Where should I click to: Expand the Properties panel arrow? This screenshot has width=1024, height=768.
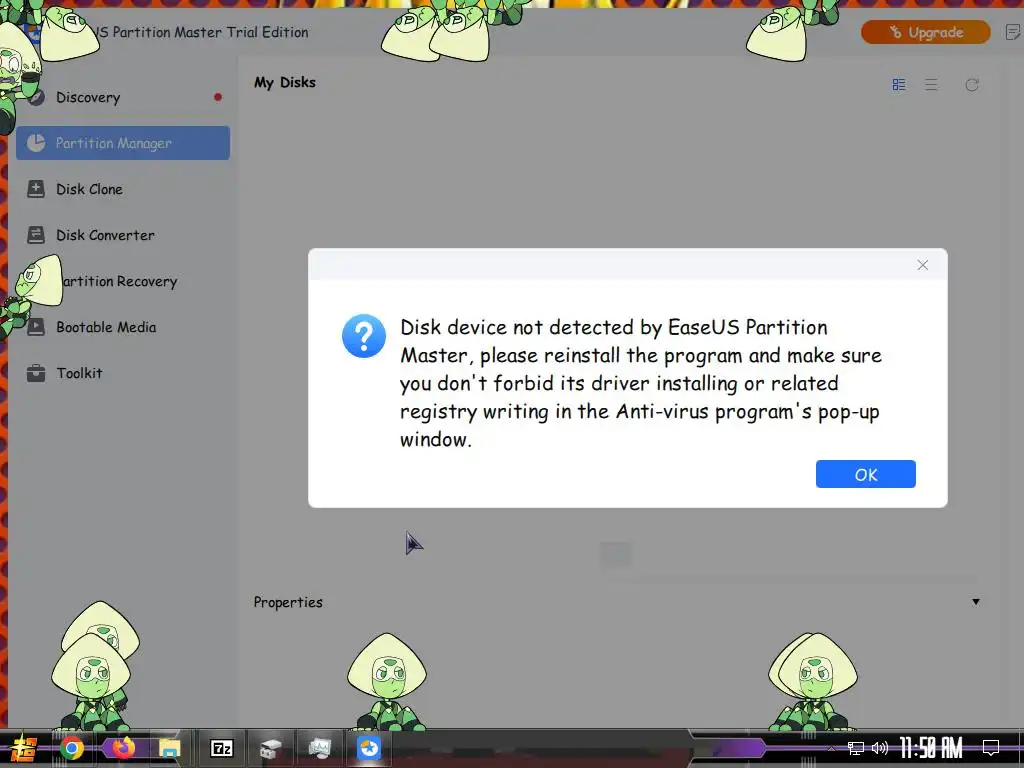pyautogui.click(x=976, y=602)
